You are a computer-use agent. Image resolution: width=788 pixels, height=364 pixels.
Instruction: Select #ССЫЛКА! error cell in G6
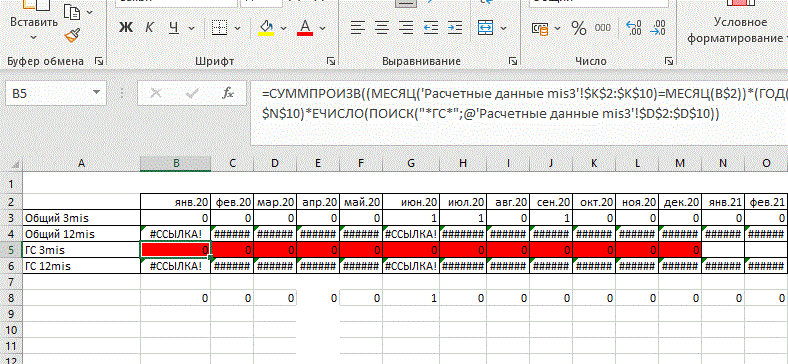pos(412,266)
